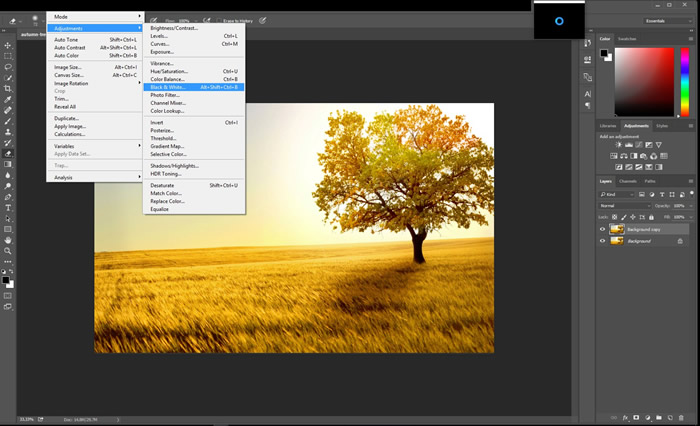This screenshot has width=700, height=426.
Task: Select the Crop tool
Action: (8, 88)
